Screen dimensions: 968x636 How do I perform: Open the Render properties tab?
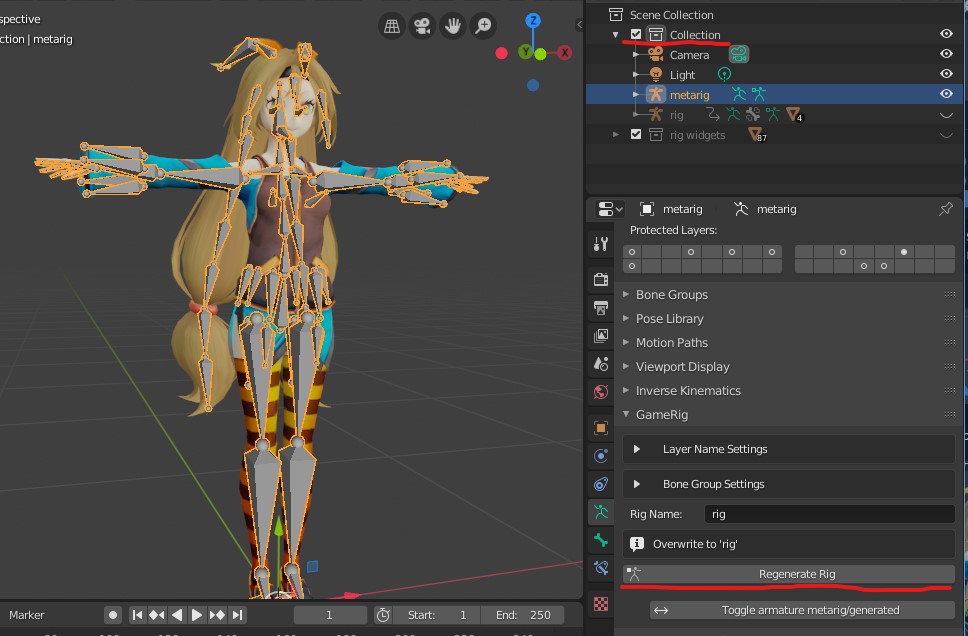coord(601,279)
